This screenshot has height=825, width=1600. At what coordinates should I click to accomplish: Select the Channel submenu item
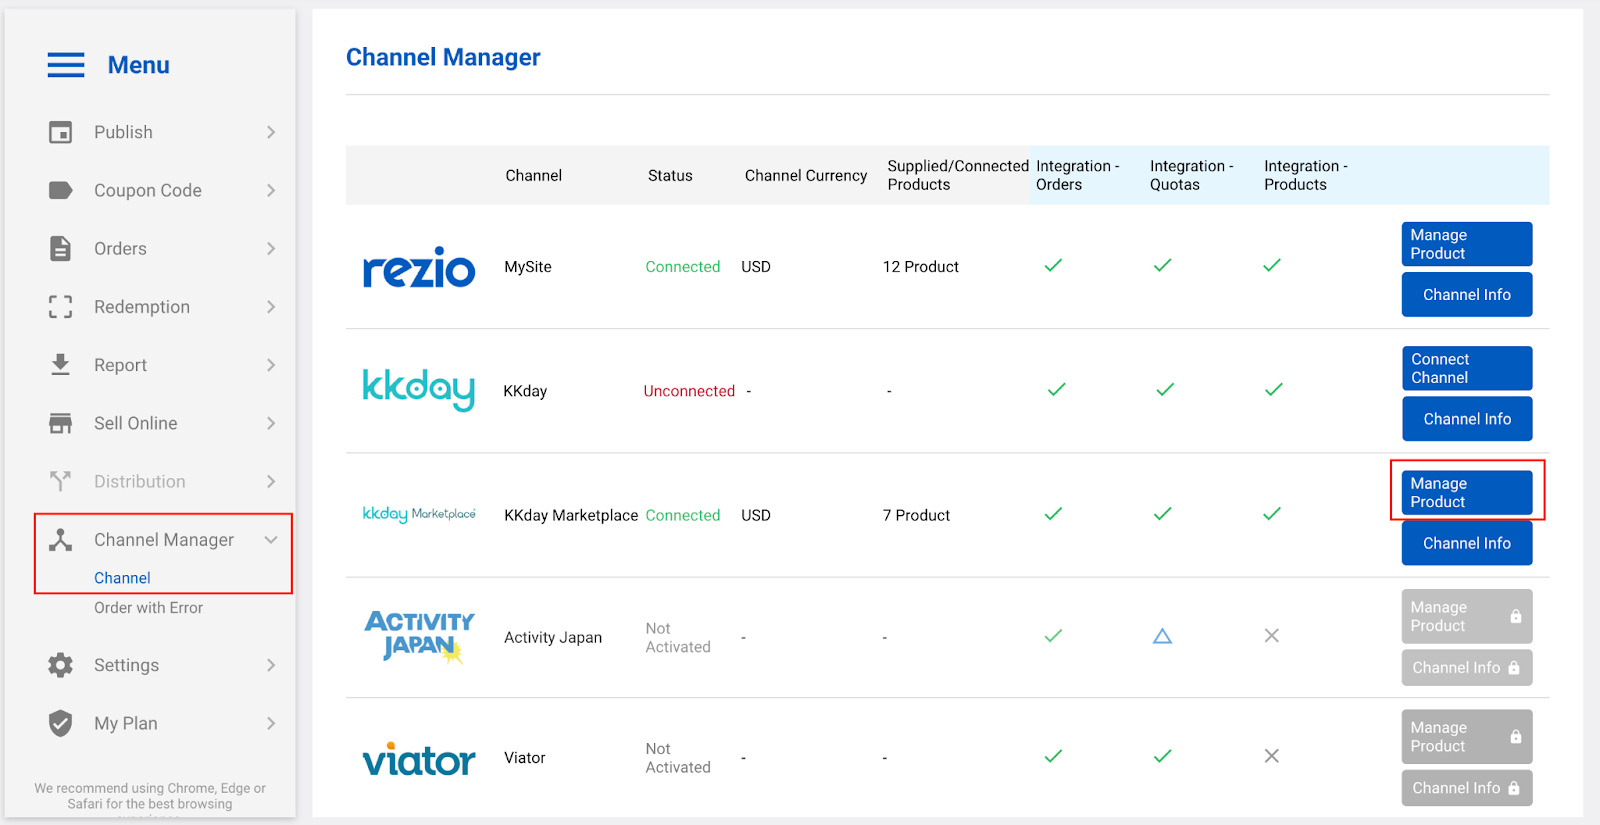(x=122, y=578)
